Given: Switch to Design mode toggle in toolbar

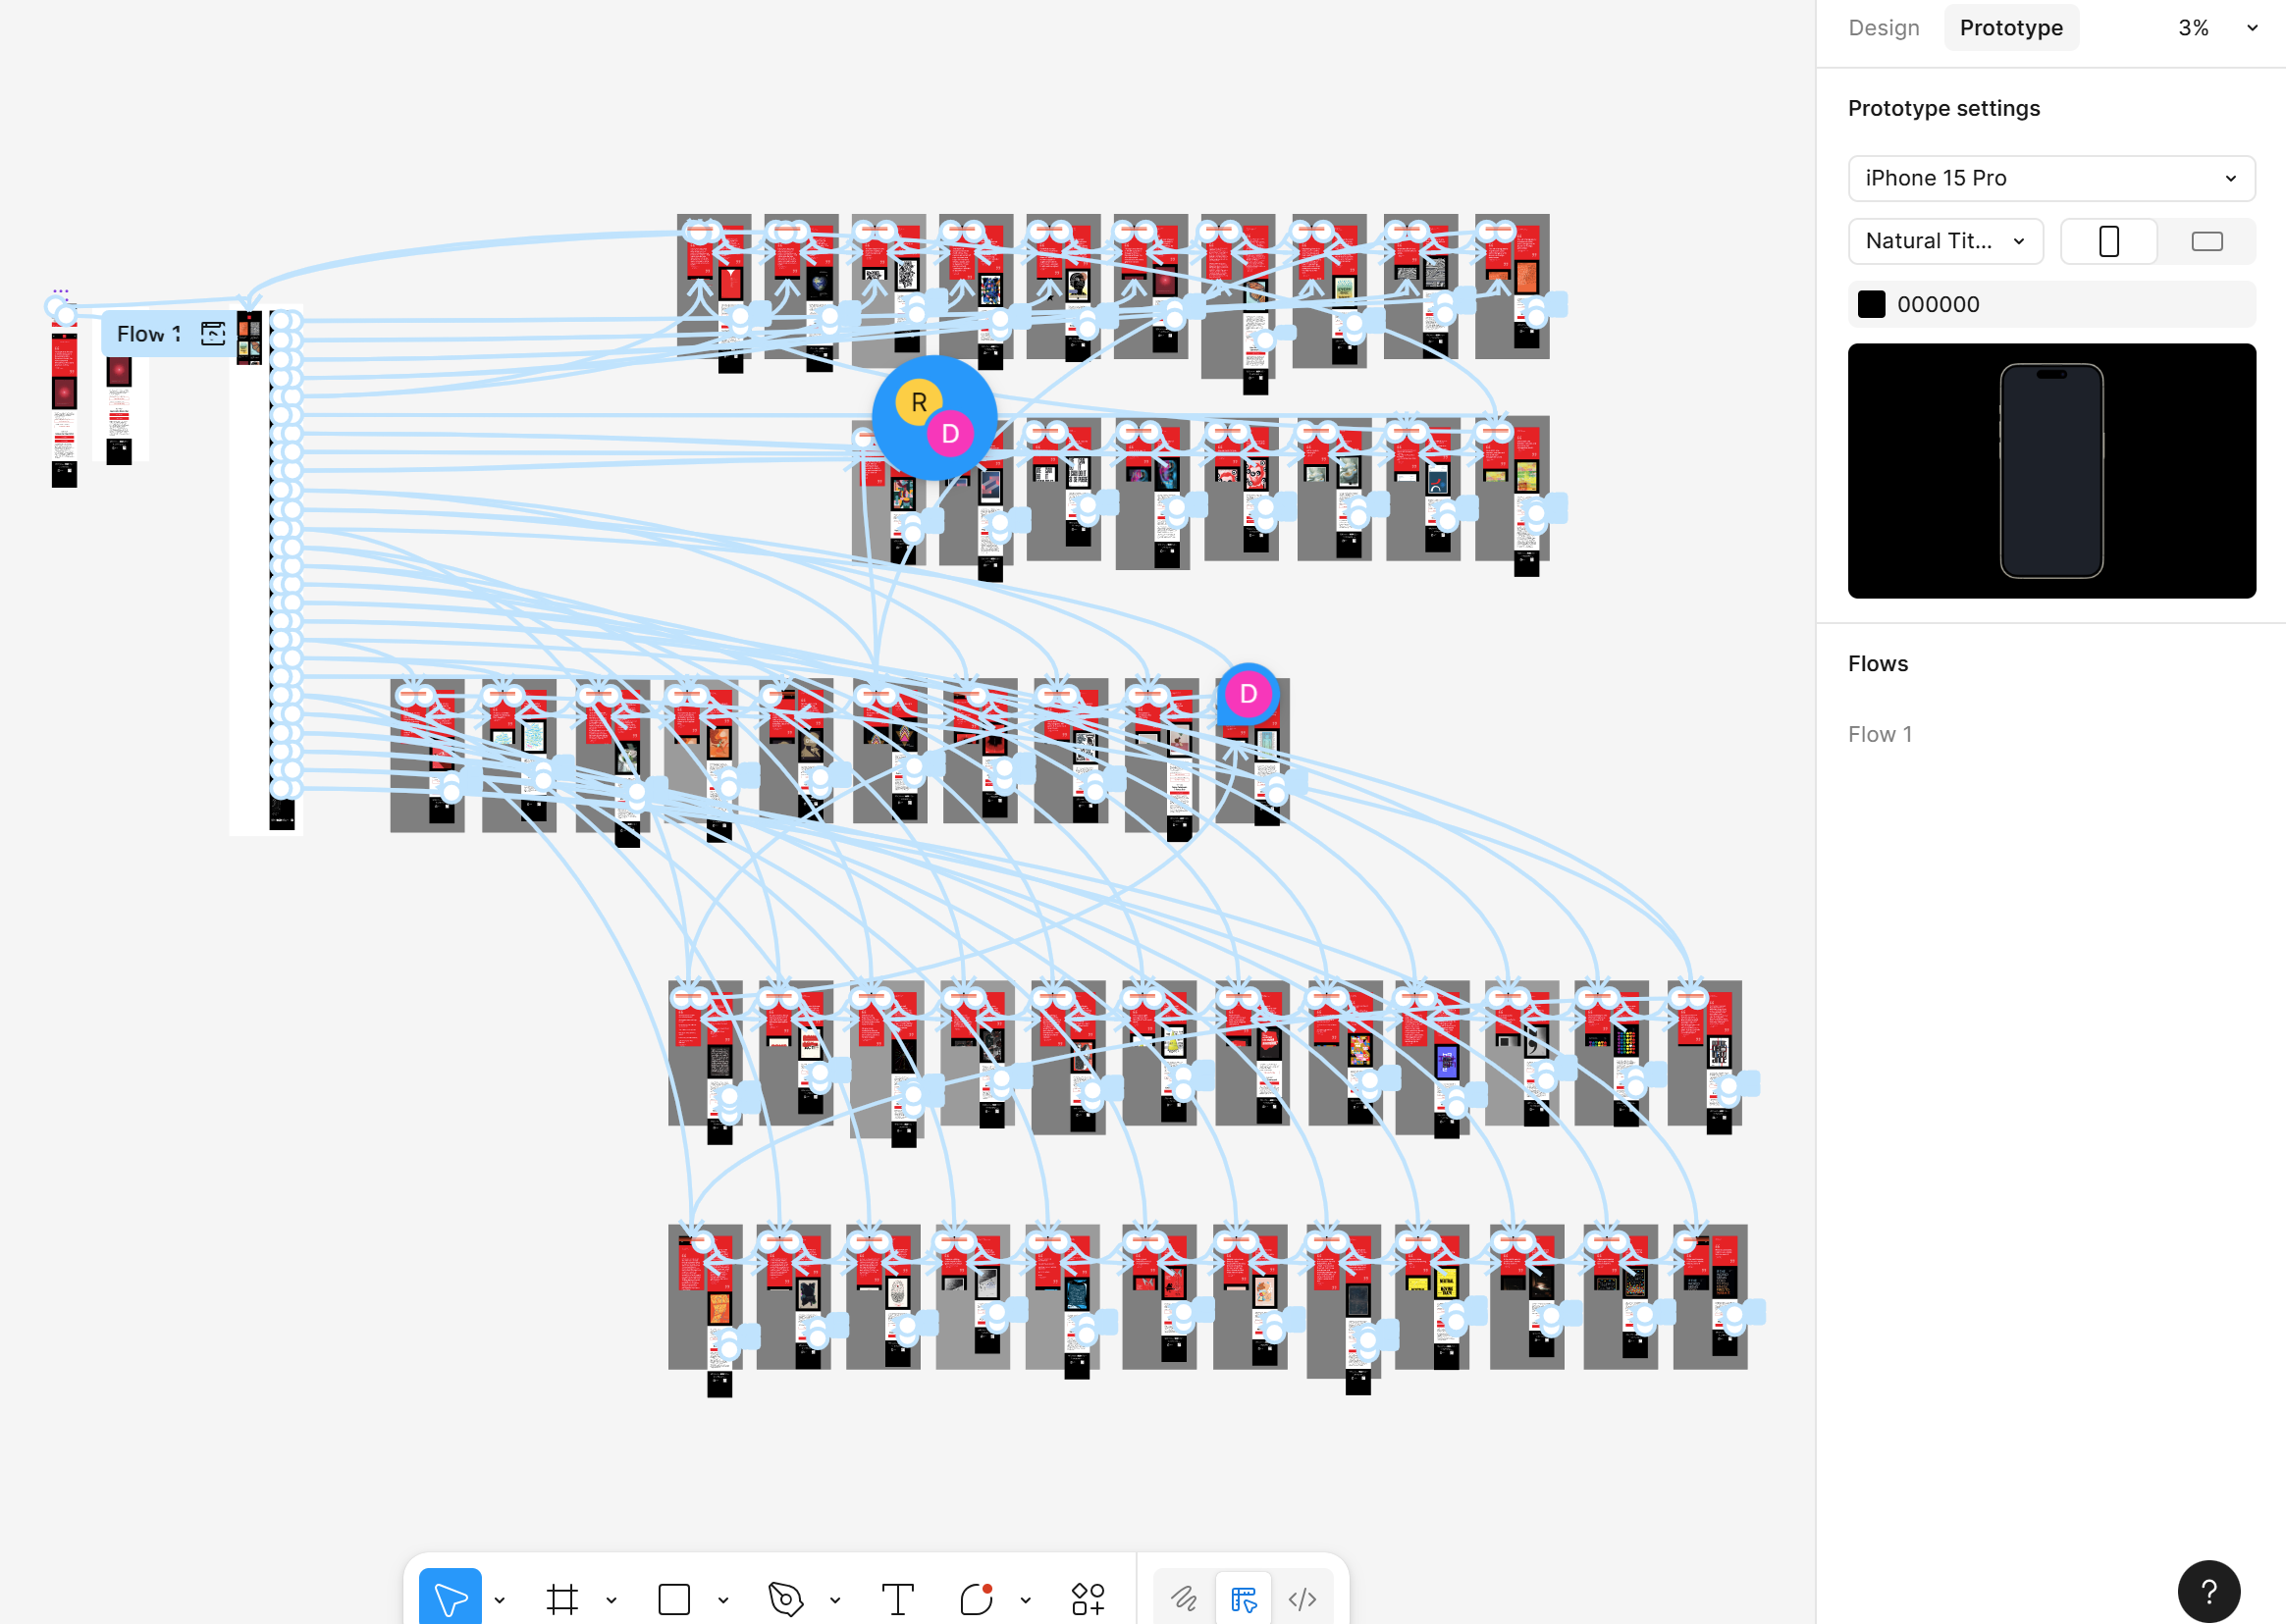Looking at the screenshot, I should [1243, 1598].
